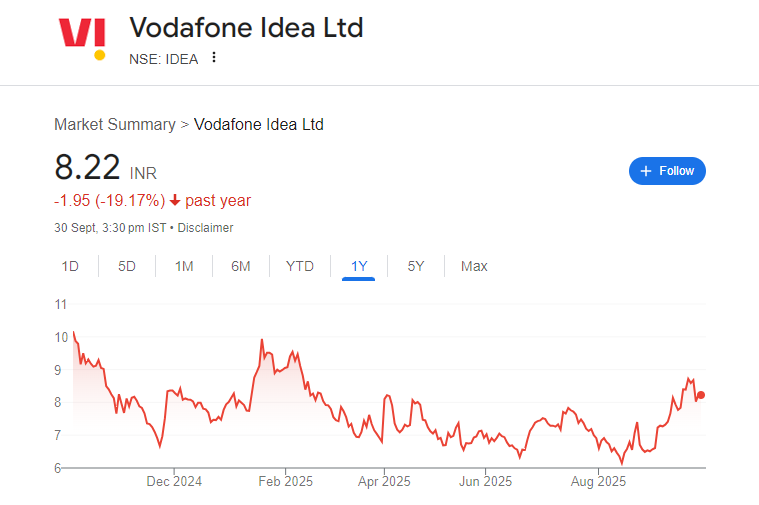Show the 5Y price history
Screen dimensions: 759x505
416,266
